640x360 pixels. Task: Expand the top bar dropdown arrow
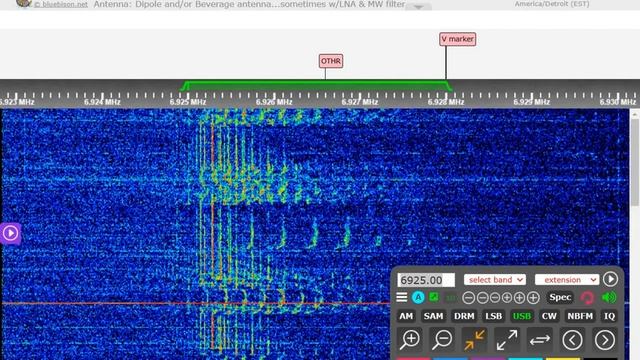pyautogui.click(x=418, y=7)
